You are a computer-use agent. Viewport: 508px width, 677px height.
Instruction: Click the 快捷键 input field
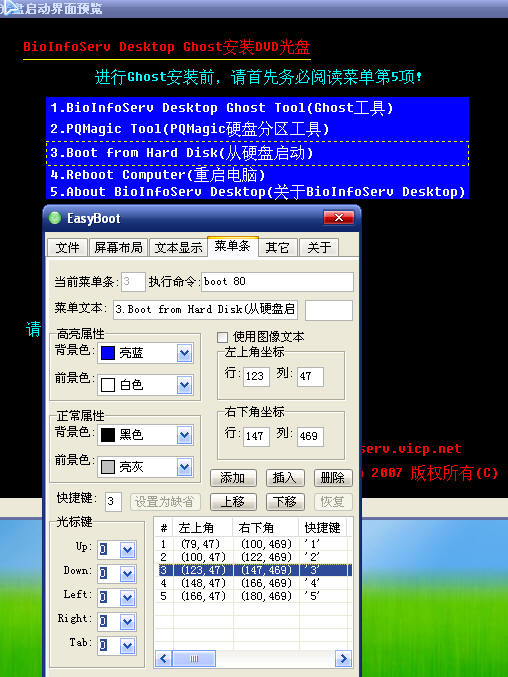tap(113, 502)
